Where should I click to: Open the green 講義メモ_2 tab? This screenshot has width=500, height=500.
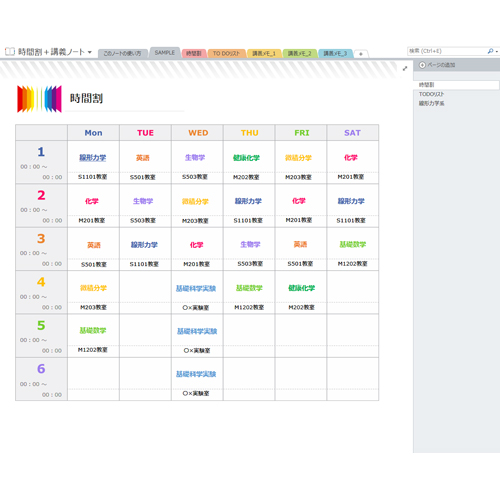point(299,53)
